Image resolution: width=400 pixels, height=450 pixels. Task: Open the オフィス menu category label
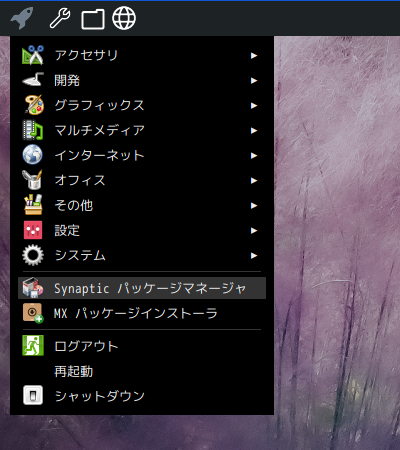80,180
